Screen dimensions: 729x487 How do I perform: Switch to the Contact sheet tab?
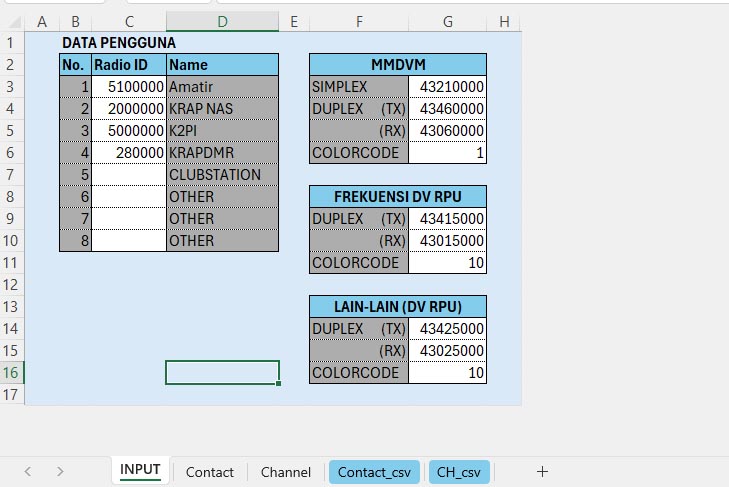click(x=210, y=472)
